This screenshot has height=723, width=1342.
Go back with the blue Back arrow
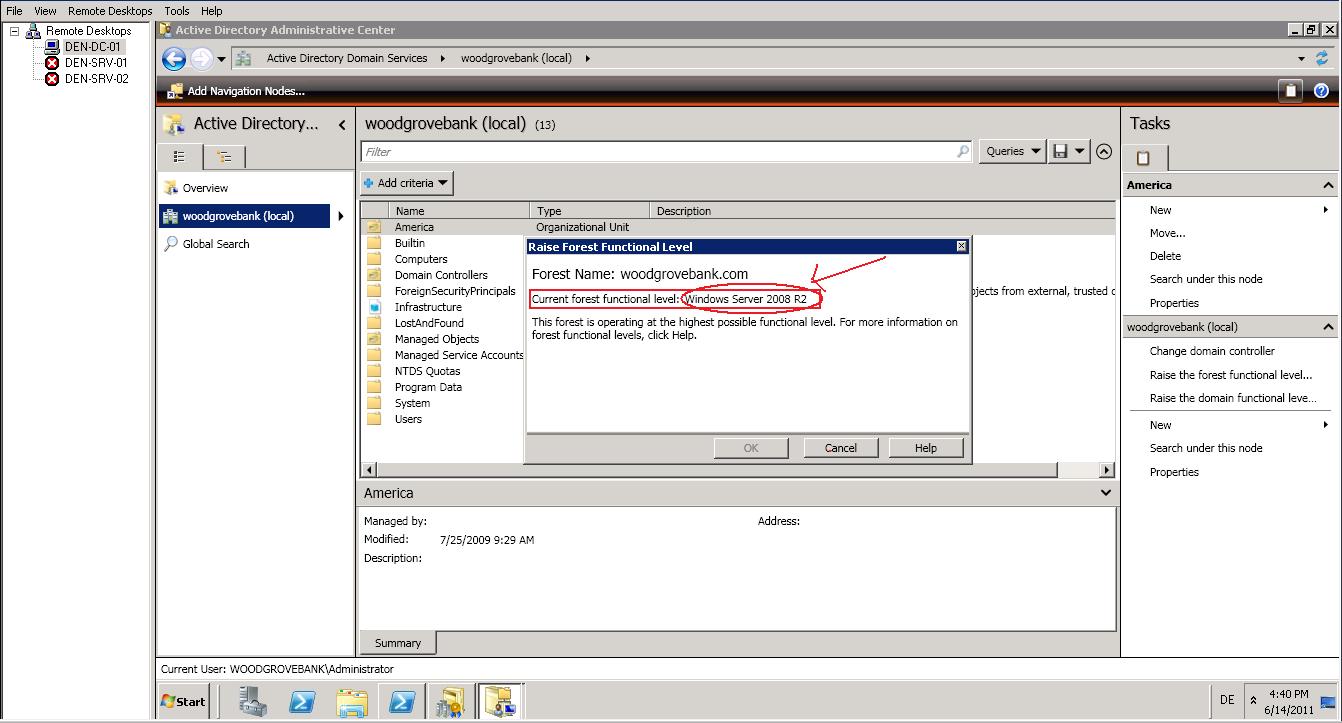pos(174,59)
